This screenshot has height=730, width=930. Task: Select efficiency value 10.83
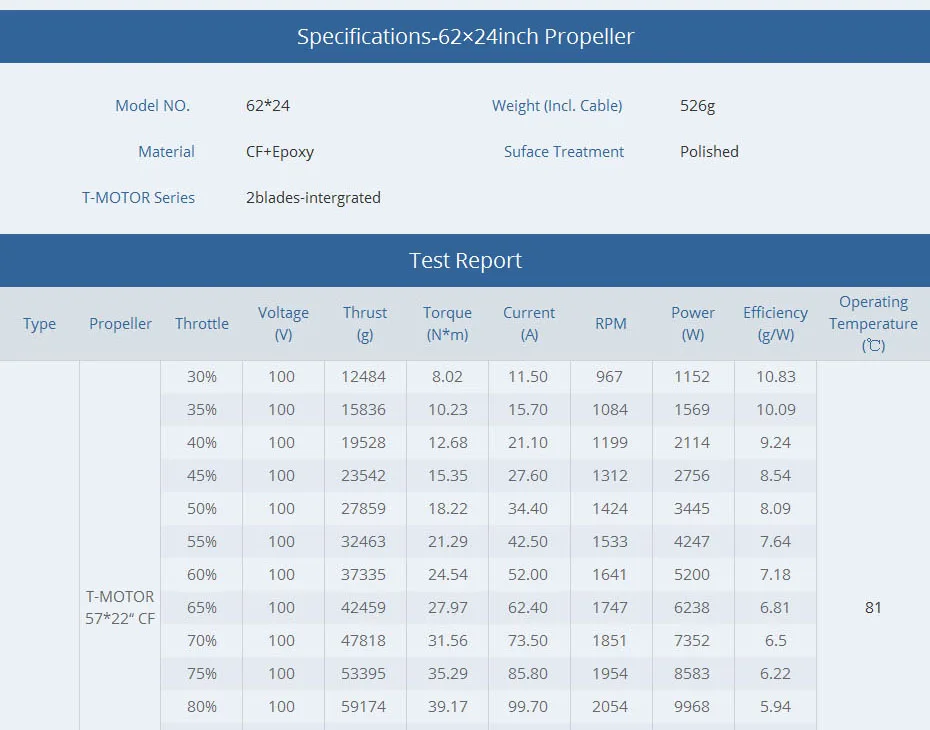[776, 377]
